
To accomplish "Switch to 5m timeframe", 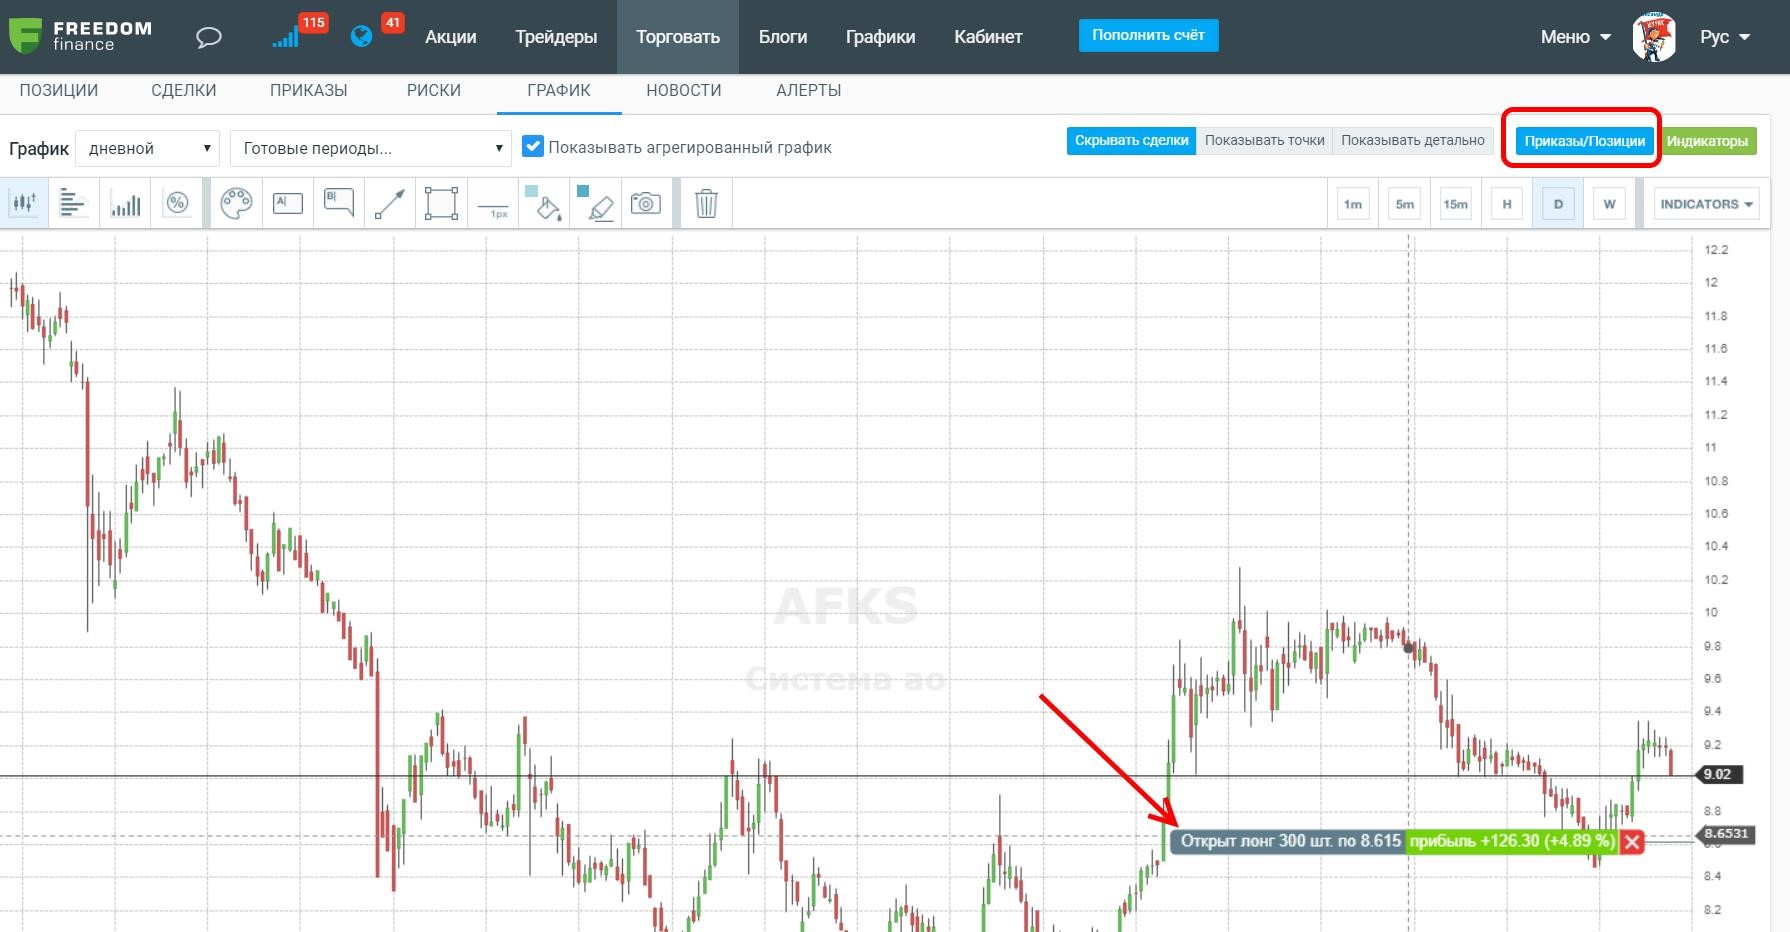I will coord(1405,204).
